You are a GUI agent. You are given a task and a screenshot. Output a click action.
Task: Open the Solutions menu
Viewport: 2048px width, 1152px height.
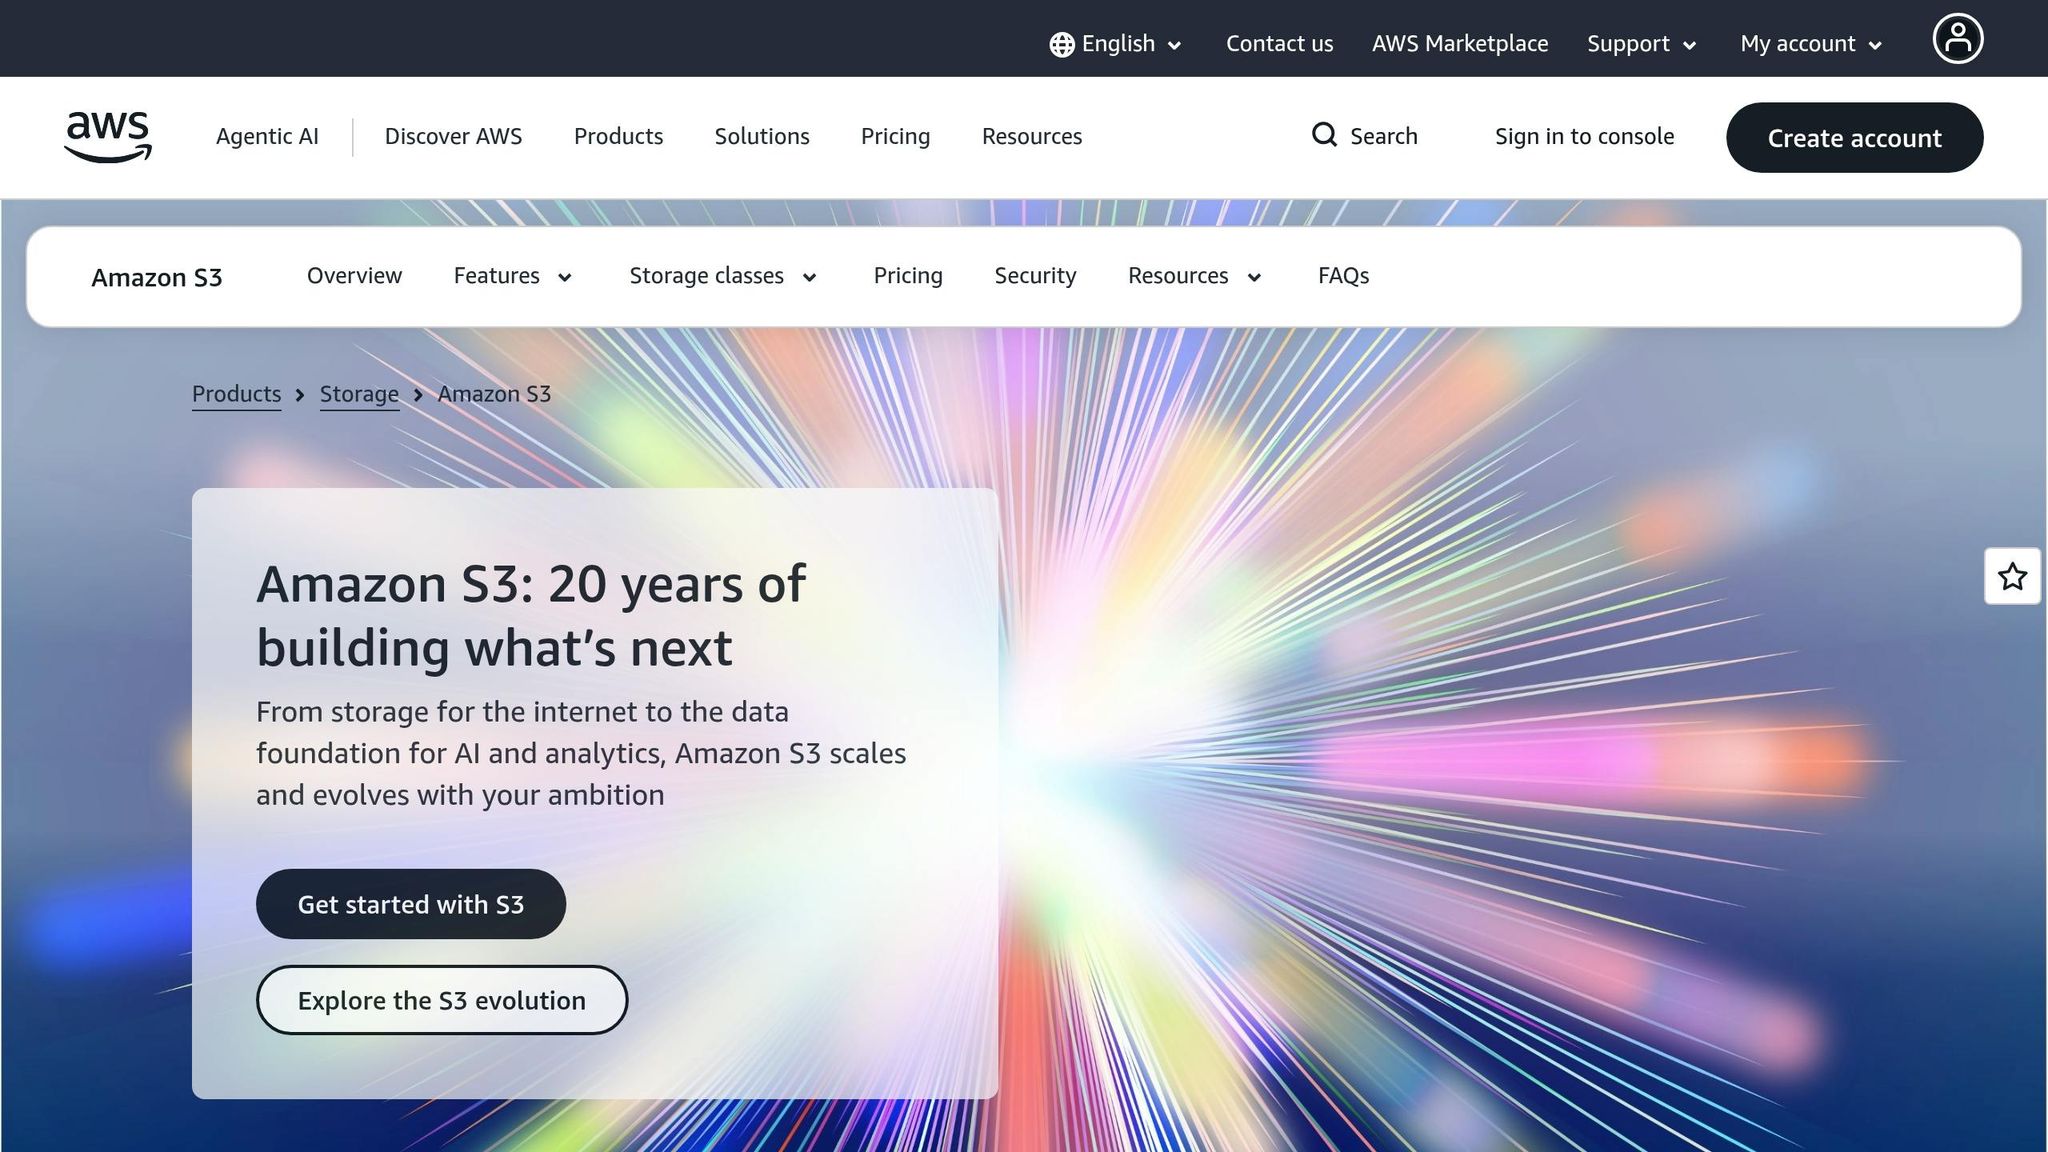tap(762, 136)
